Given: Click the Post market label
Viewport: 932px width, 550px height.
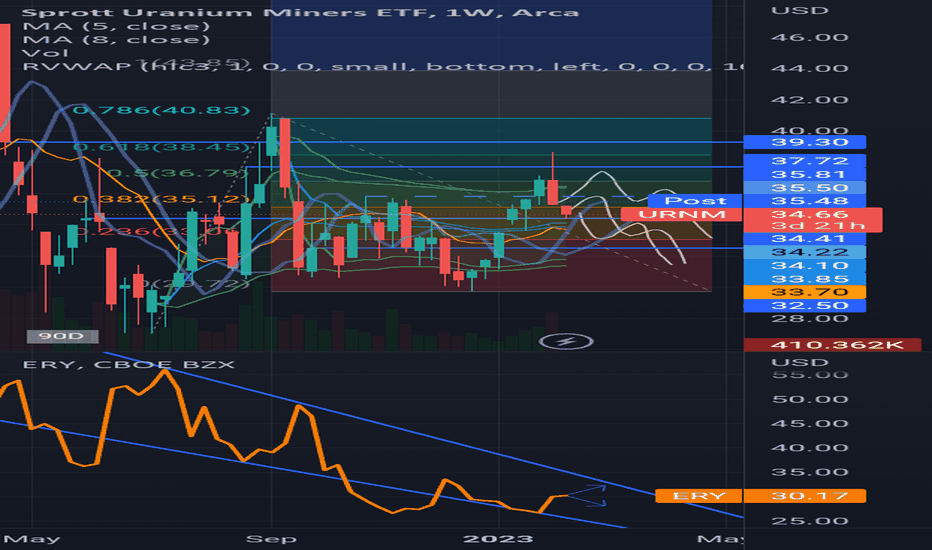Looking at the screenshot, I should [695, 201].
